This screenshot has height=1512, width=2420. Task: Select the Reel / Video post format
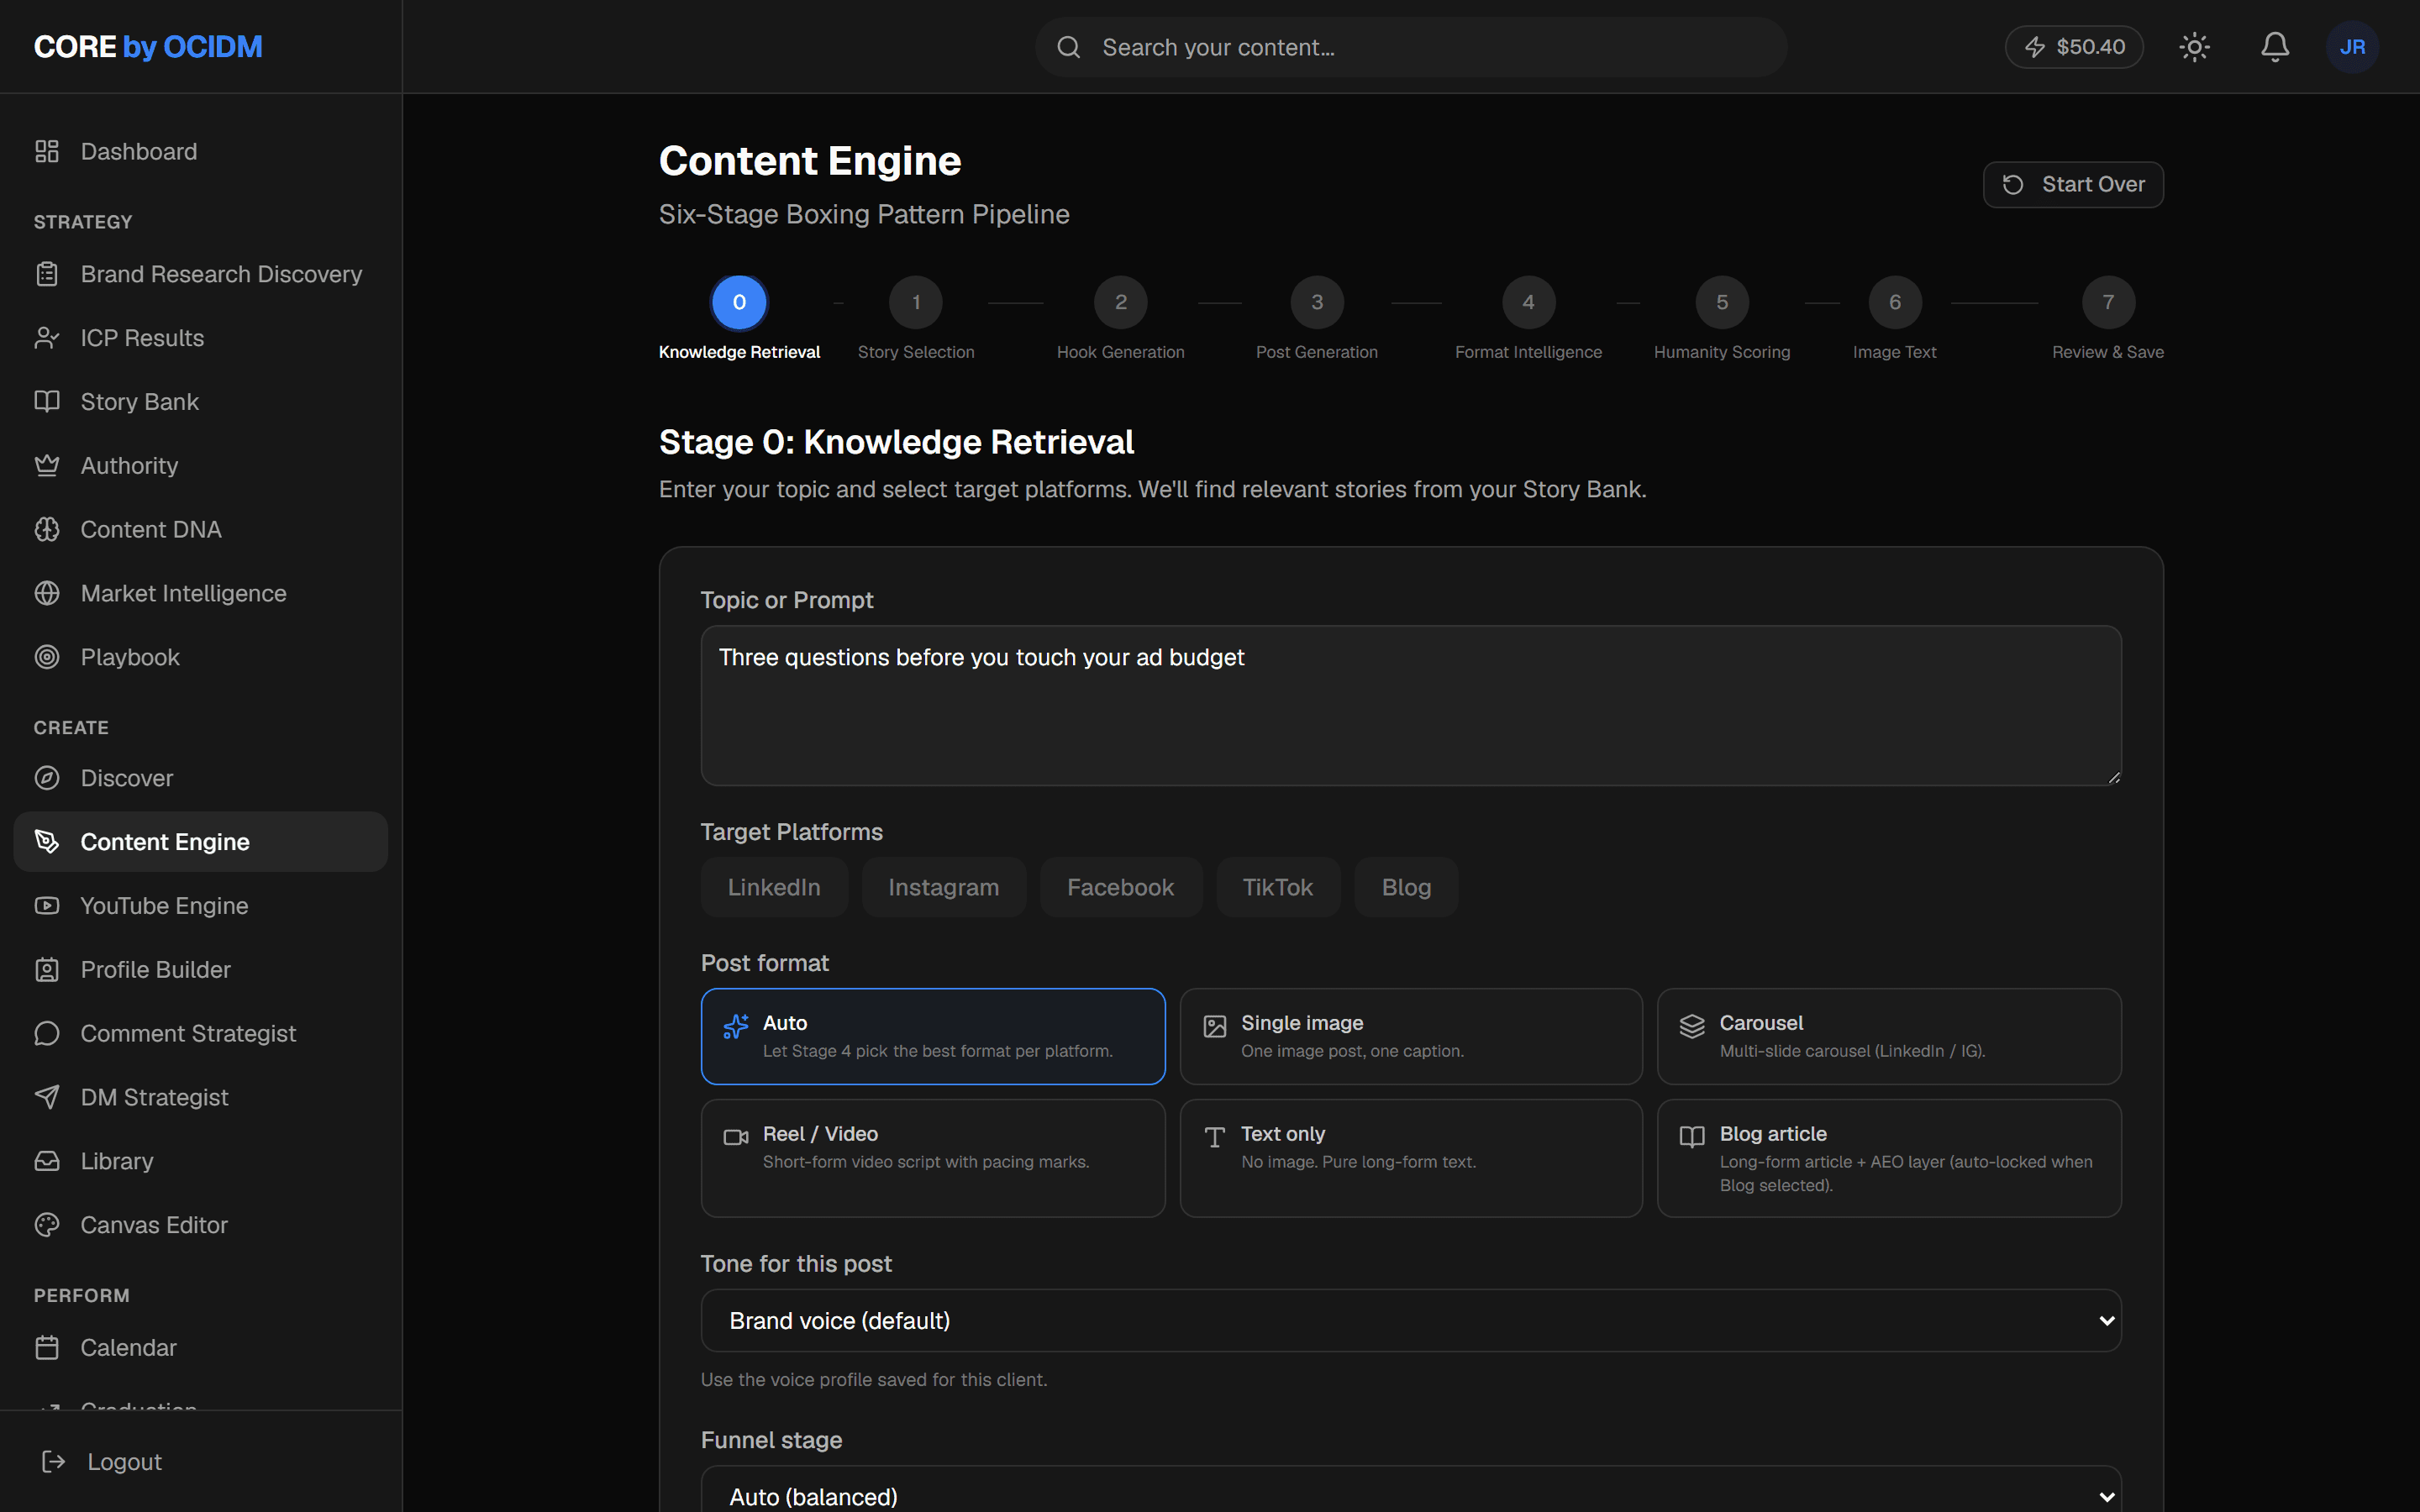933,1158
